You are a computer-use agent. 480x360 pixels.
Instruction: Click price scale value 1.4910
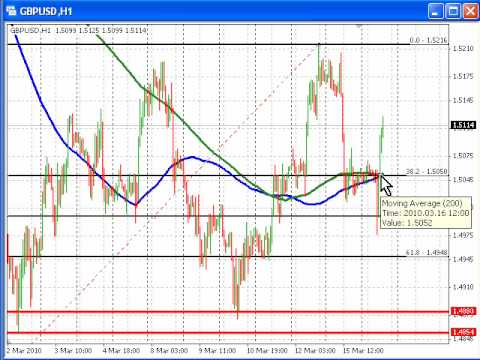[463, 287]
